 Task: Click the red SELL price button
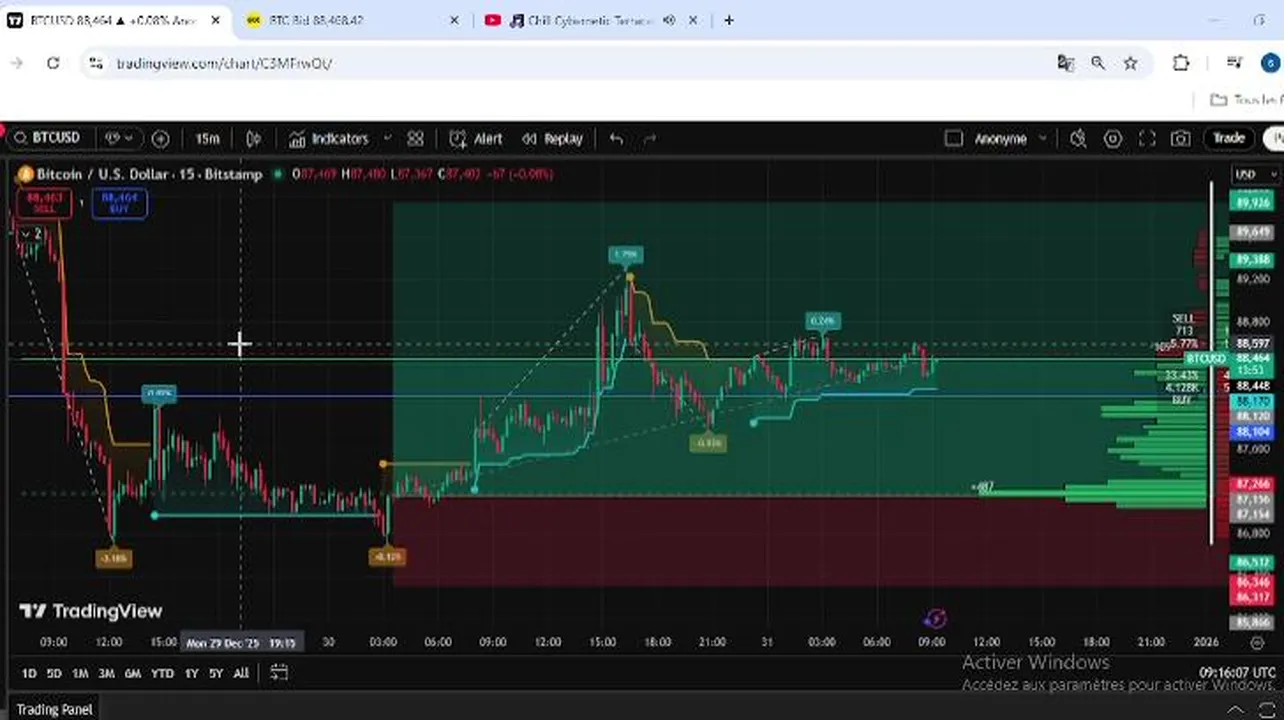tap(43, 203)
